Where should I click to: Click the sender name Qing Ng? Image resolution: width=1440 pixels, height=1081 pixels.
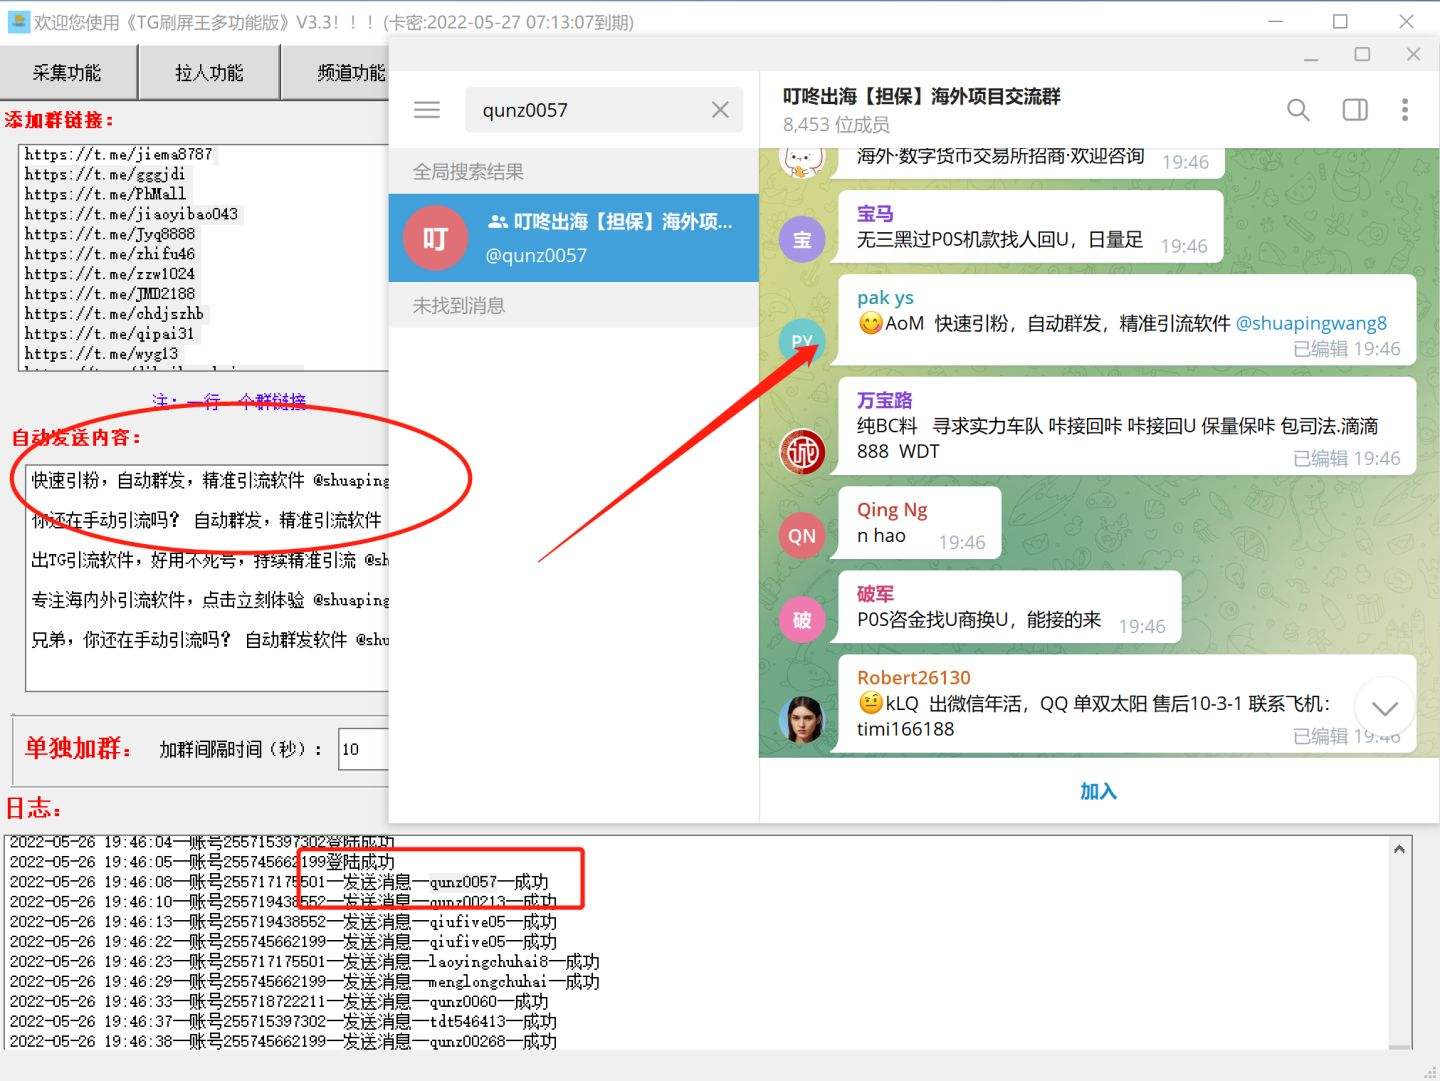coord(892,510)
